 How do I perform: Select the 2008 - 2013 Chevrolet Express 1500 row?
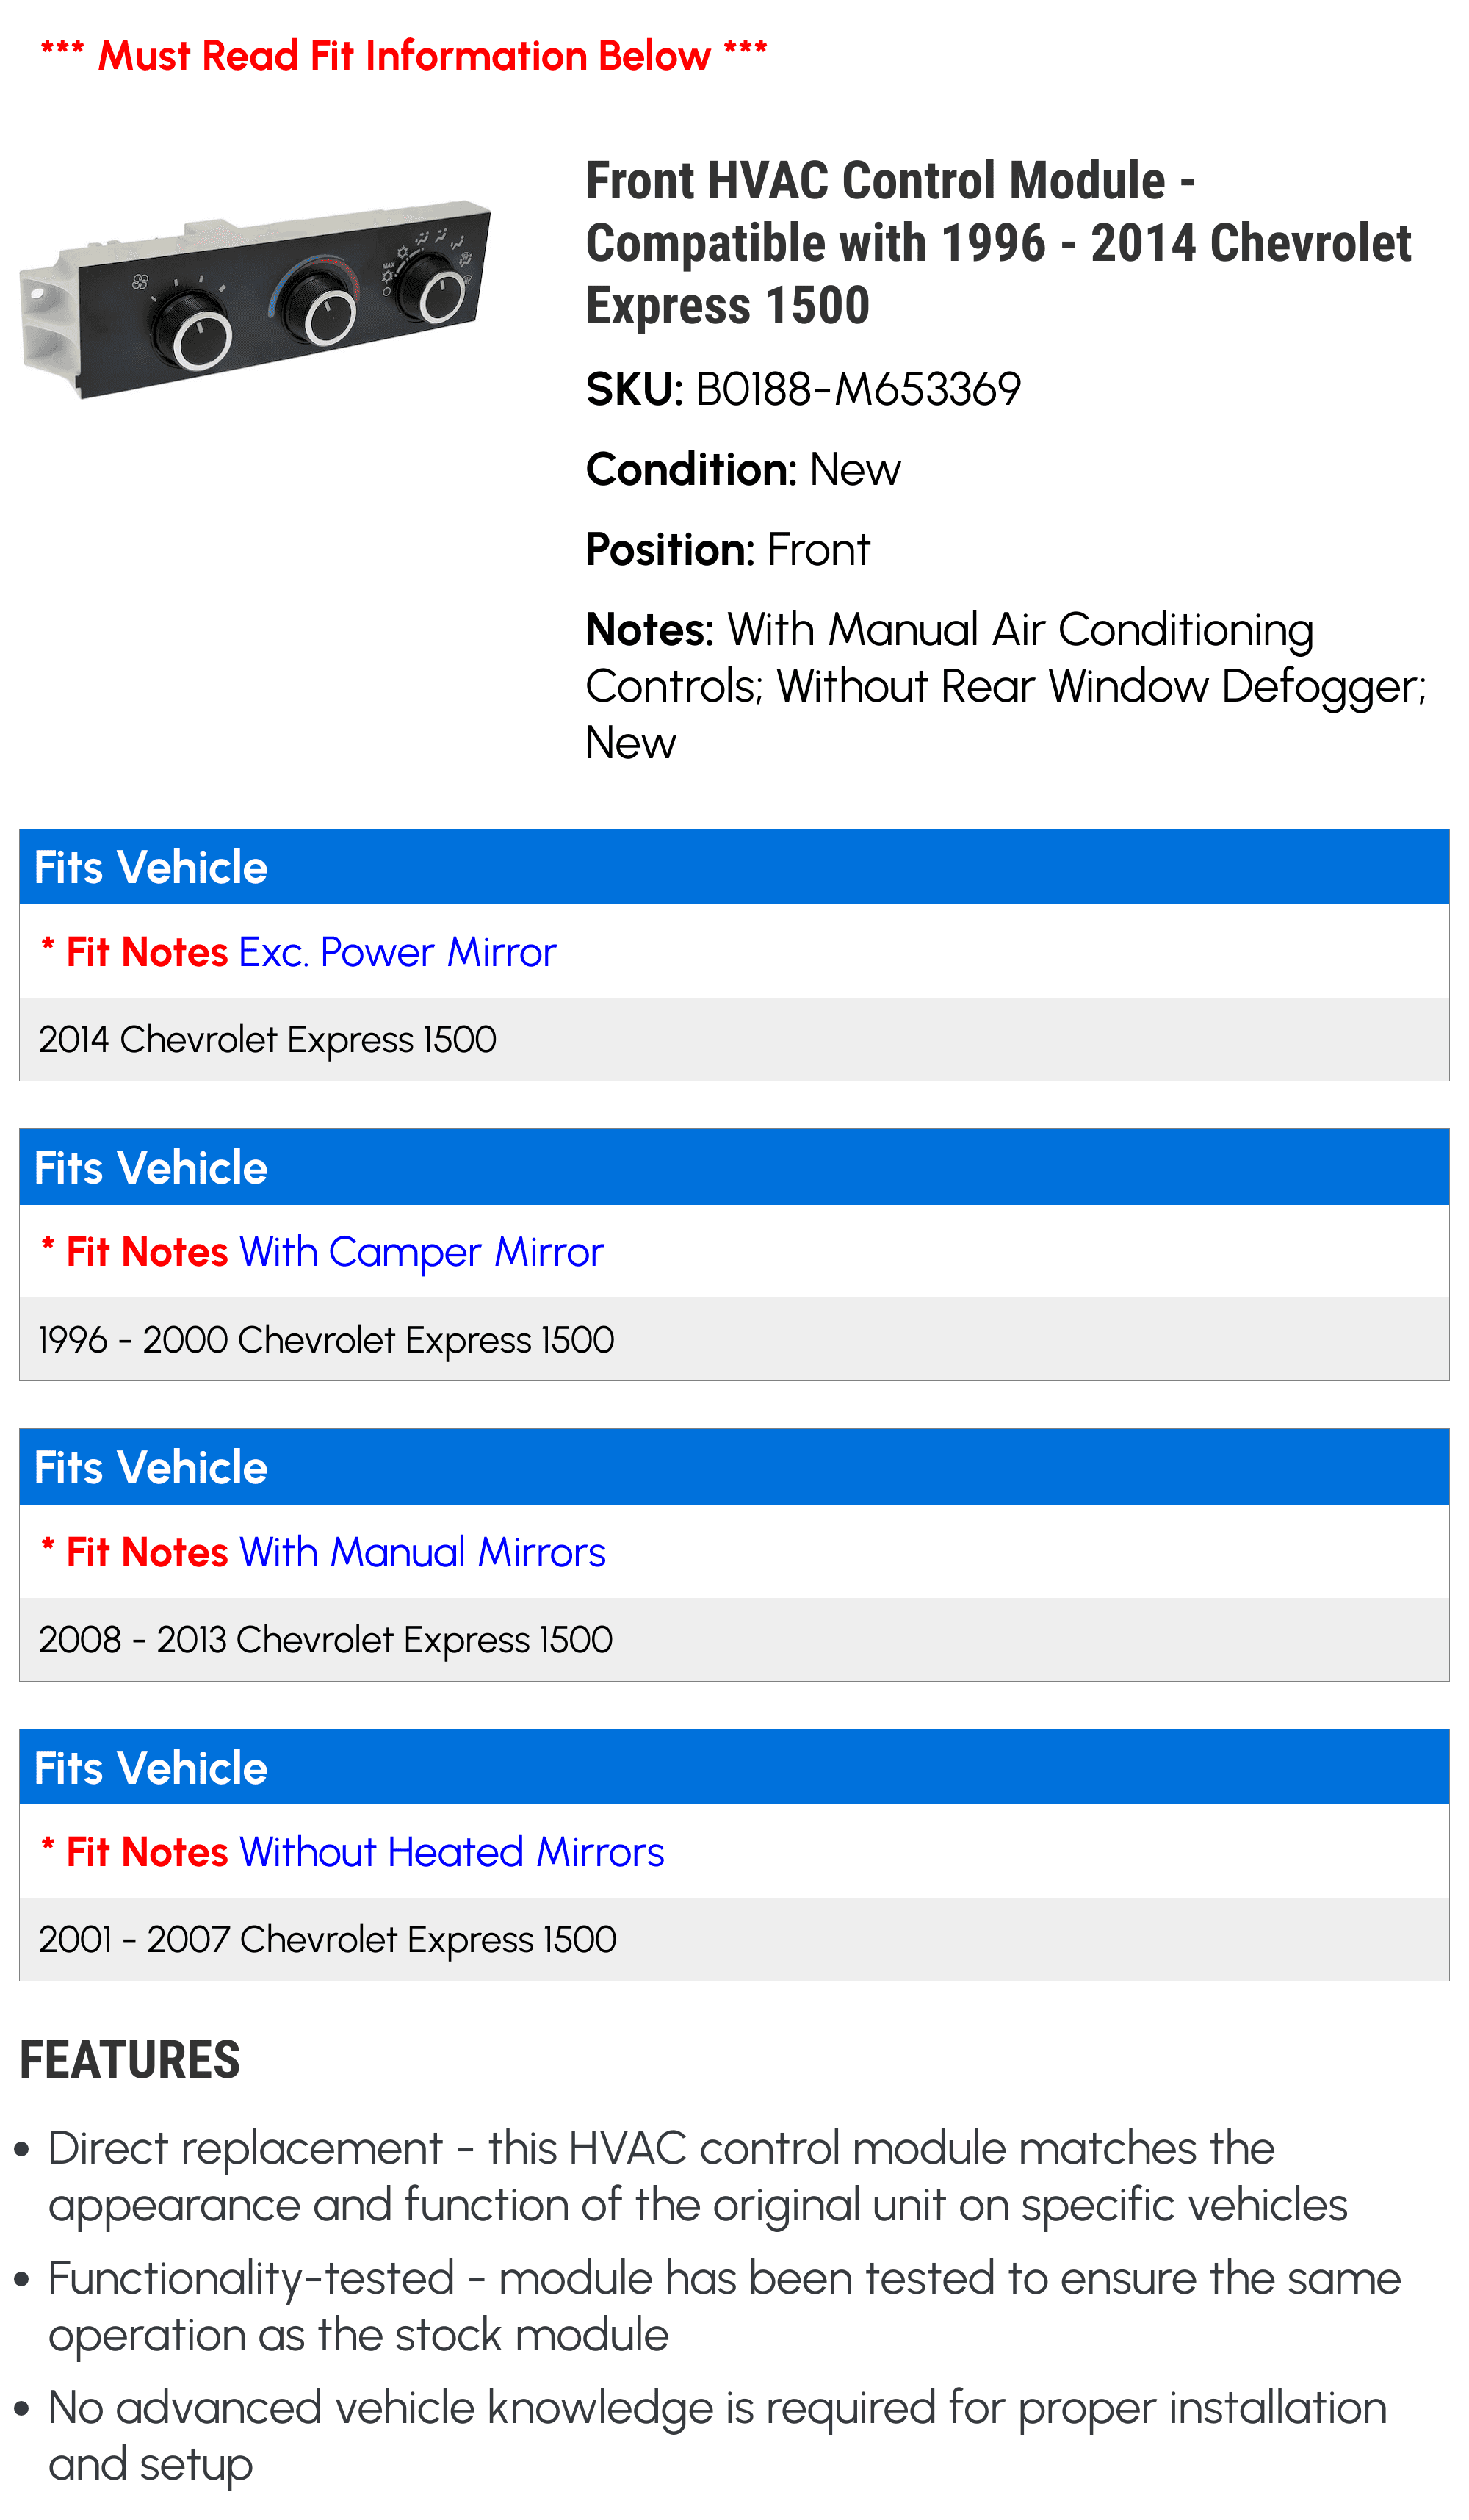pos(734,1639)
